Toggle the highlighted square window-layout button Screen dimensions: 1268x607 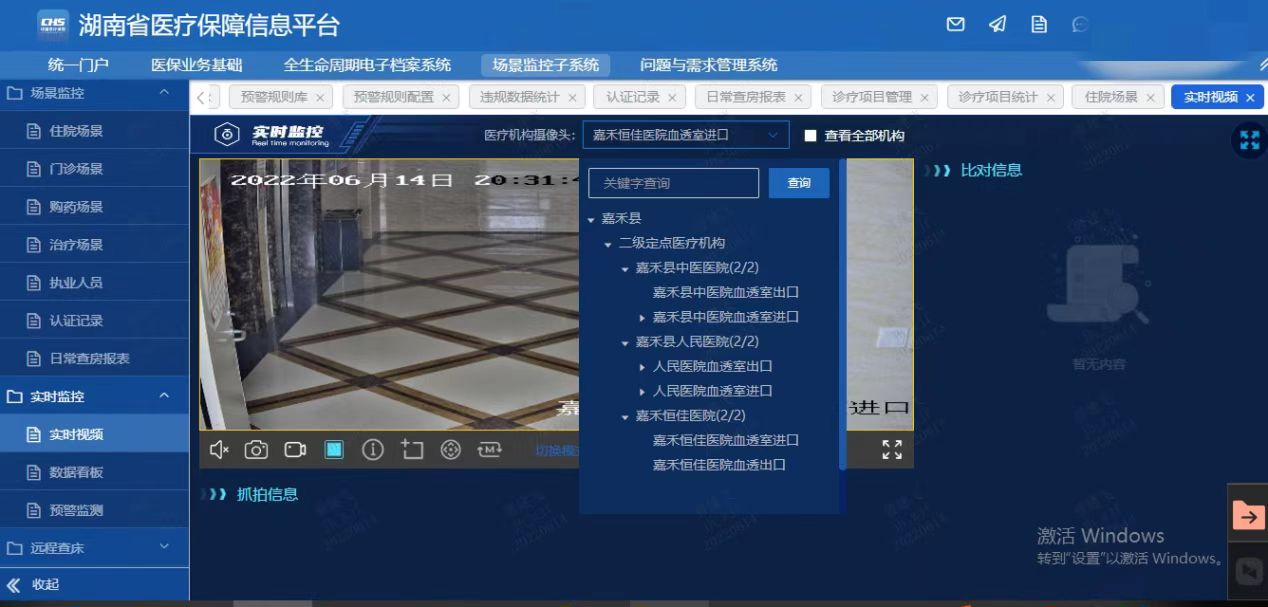[334, 450]
